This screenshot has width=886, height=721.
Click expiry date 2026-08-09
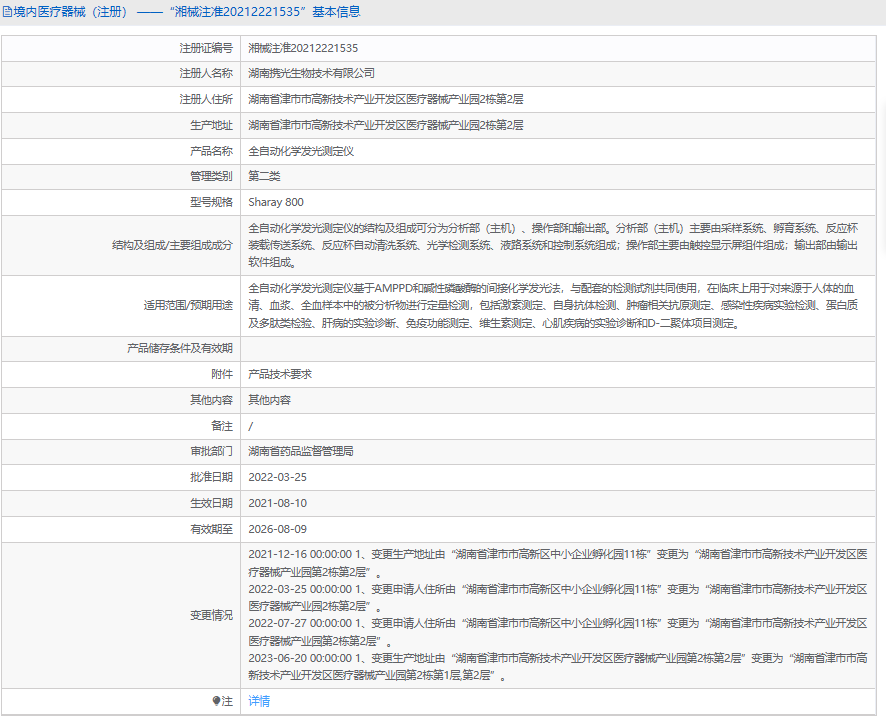277,529
